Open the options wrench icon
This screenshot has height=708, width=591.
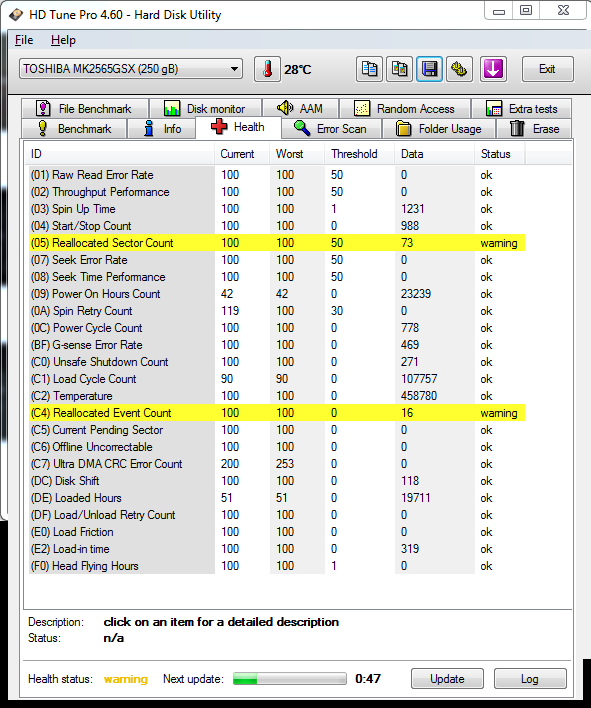click(460, 69)
